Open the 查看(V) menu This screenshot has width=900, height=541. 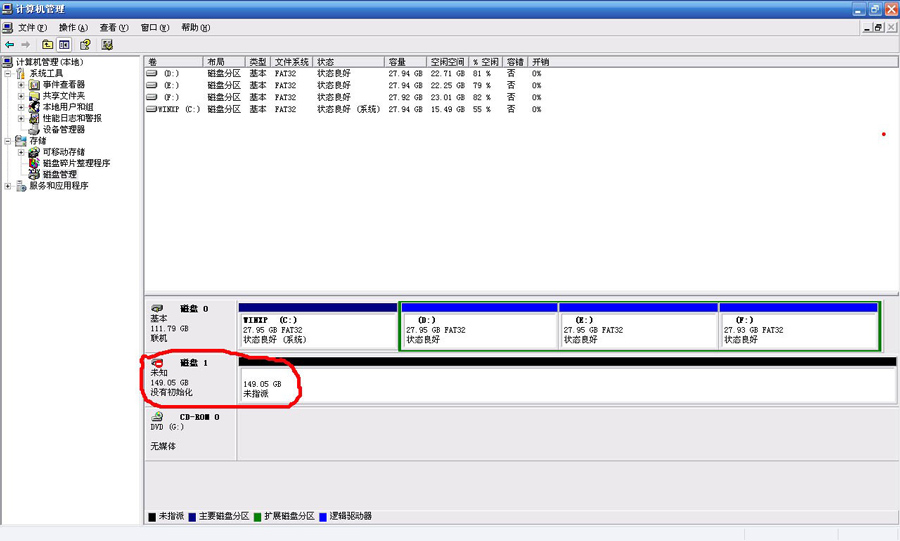[x=113, y=28]
